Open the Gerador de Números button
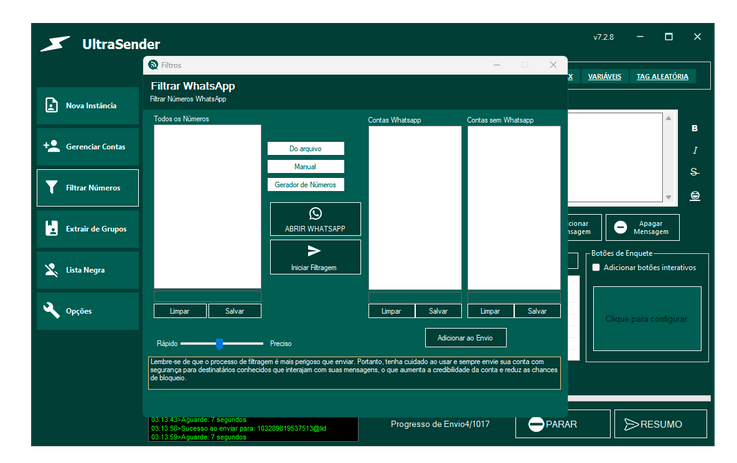This screenshot has height=463, width=737. coord(306,185)
